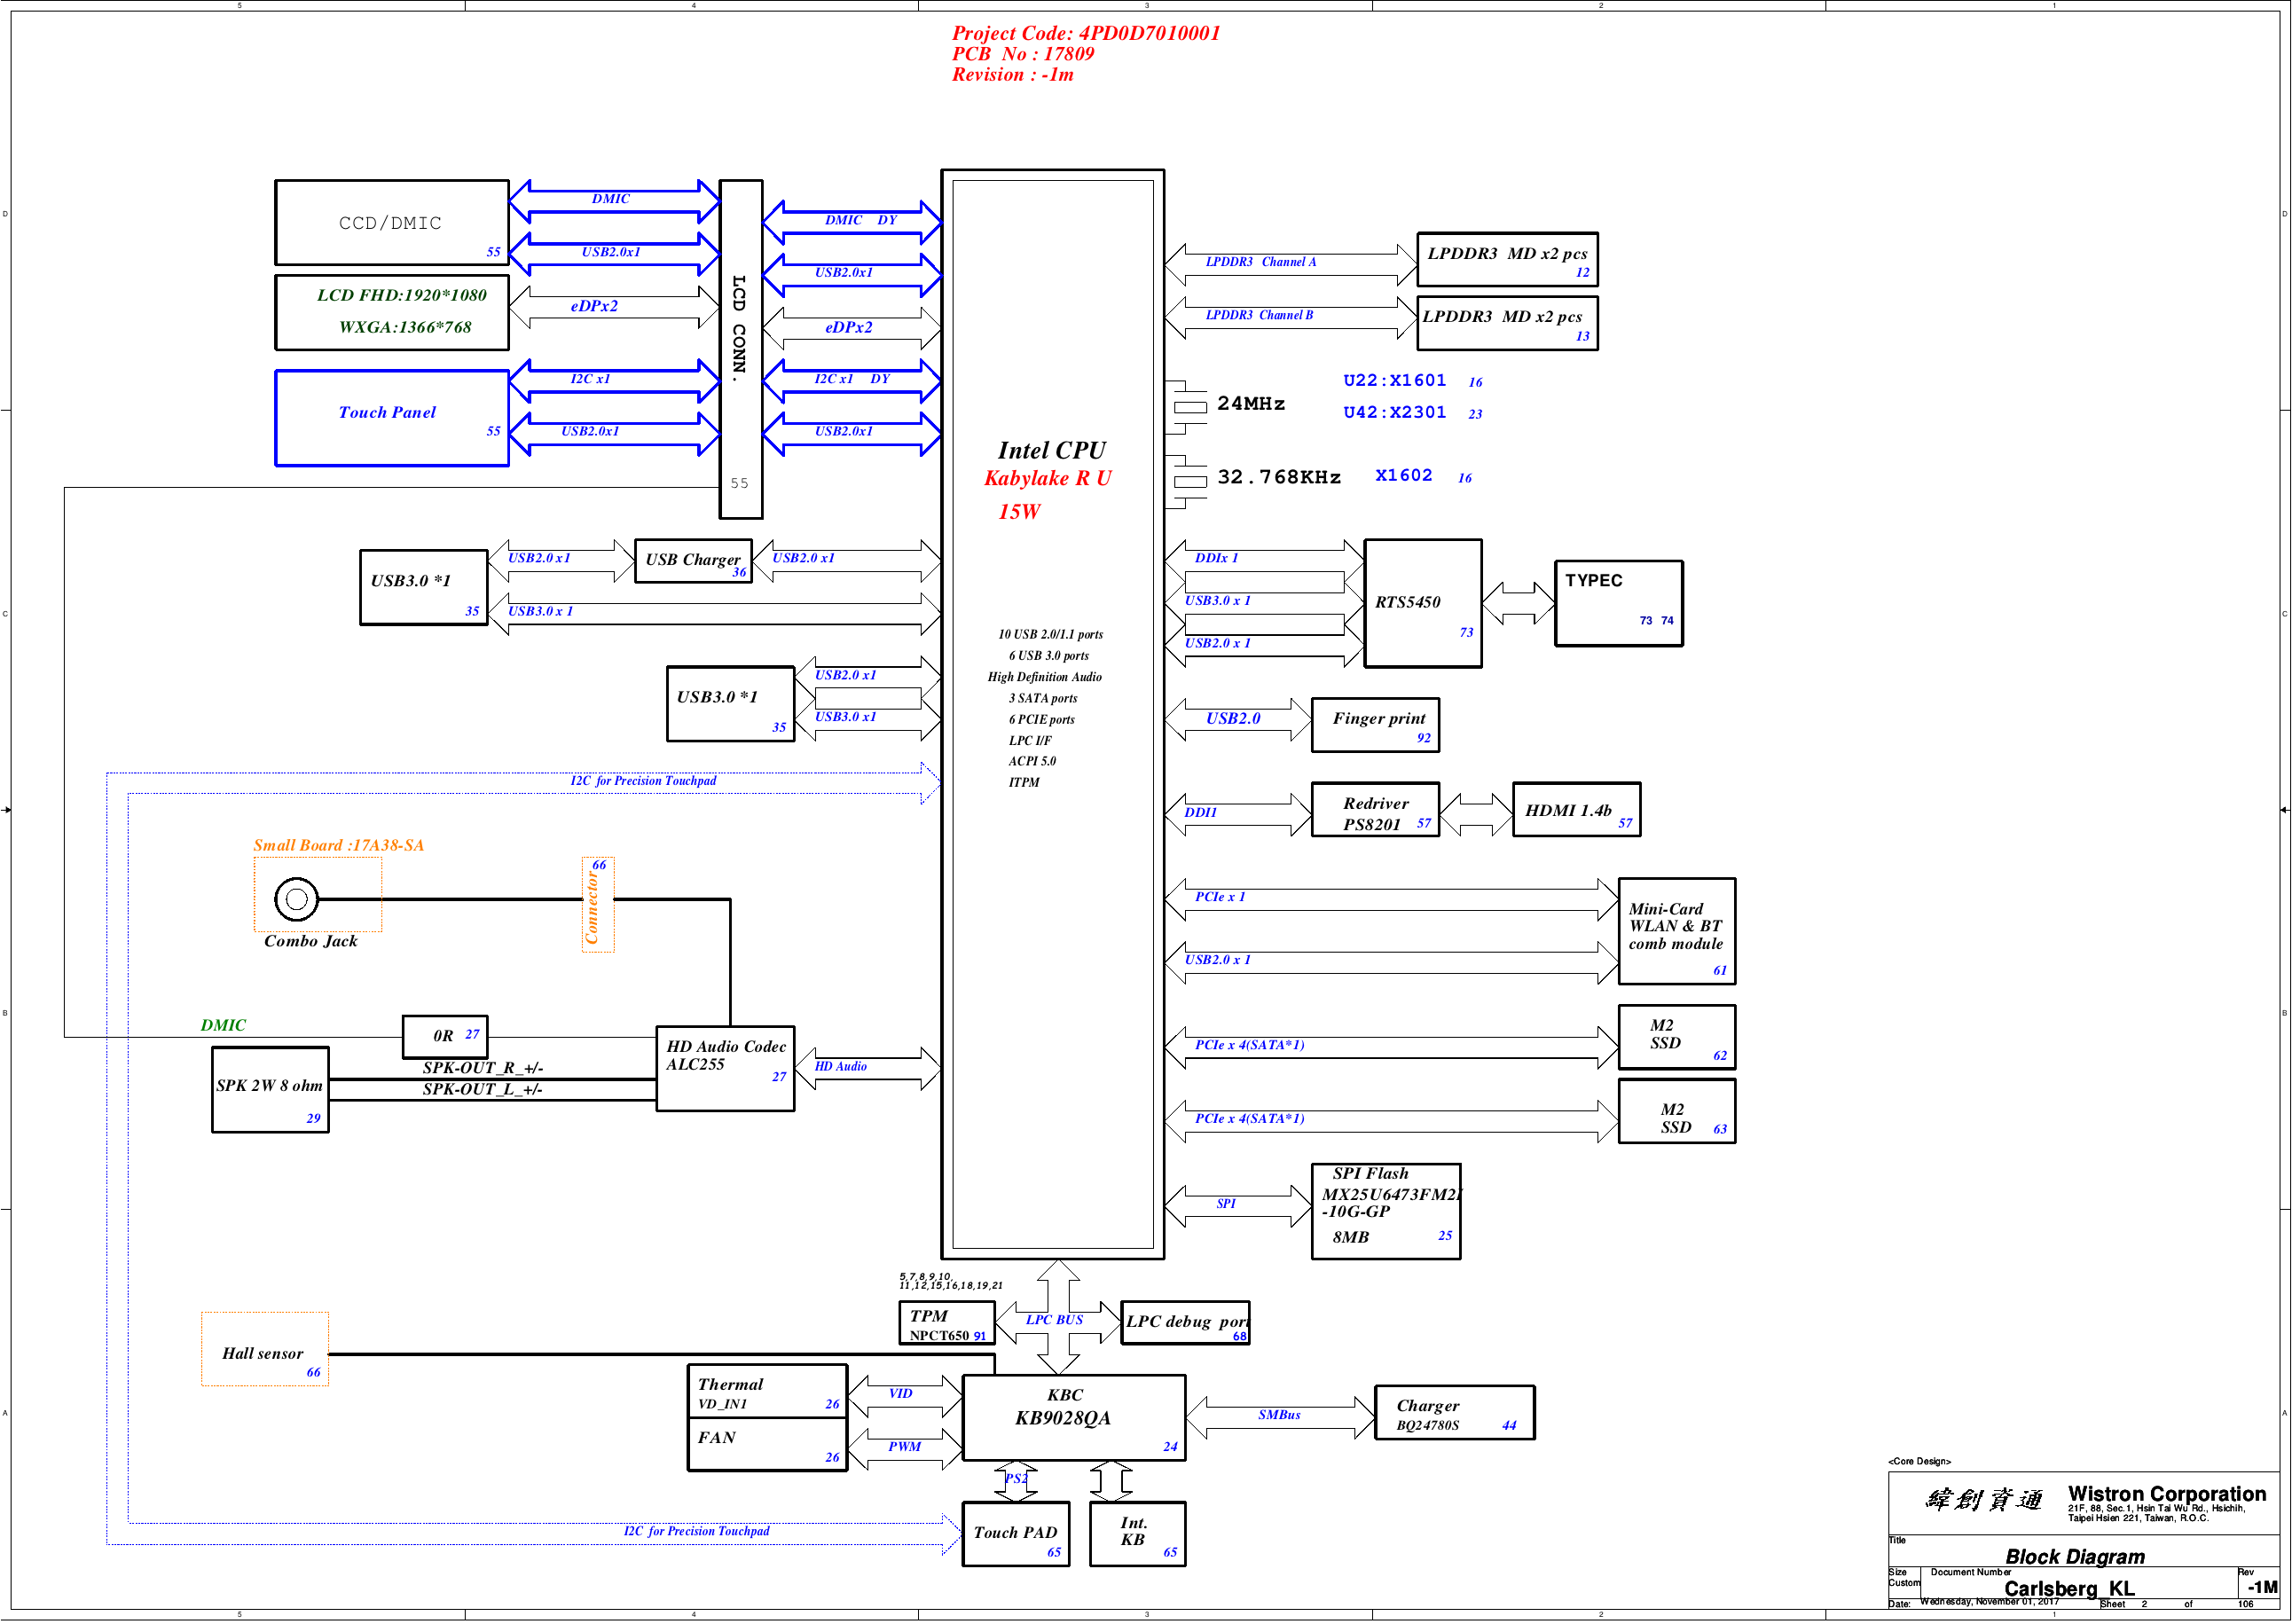Screen dimensions: 2292x1624
Task: Select the KBC KB9028QA block
Action: coord(1073,1417)
